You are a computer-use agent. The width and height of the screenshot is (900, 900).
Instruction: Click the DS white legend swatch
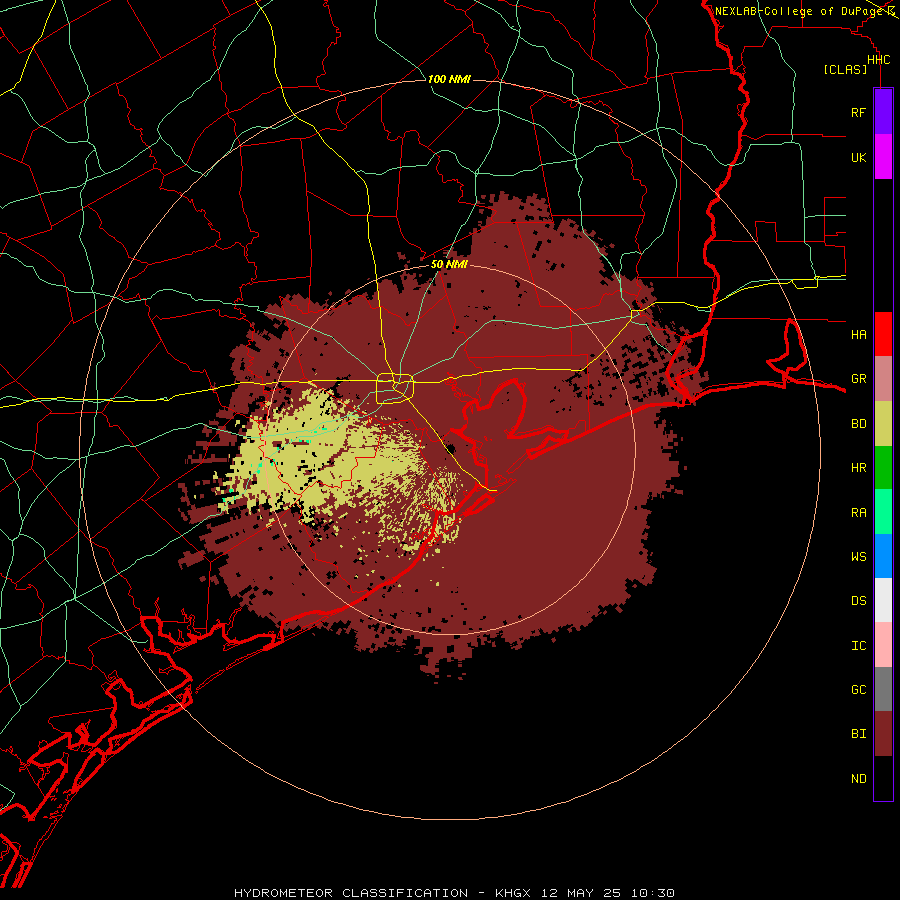883,600
